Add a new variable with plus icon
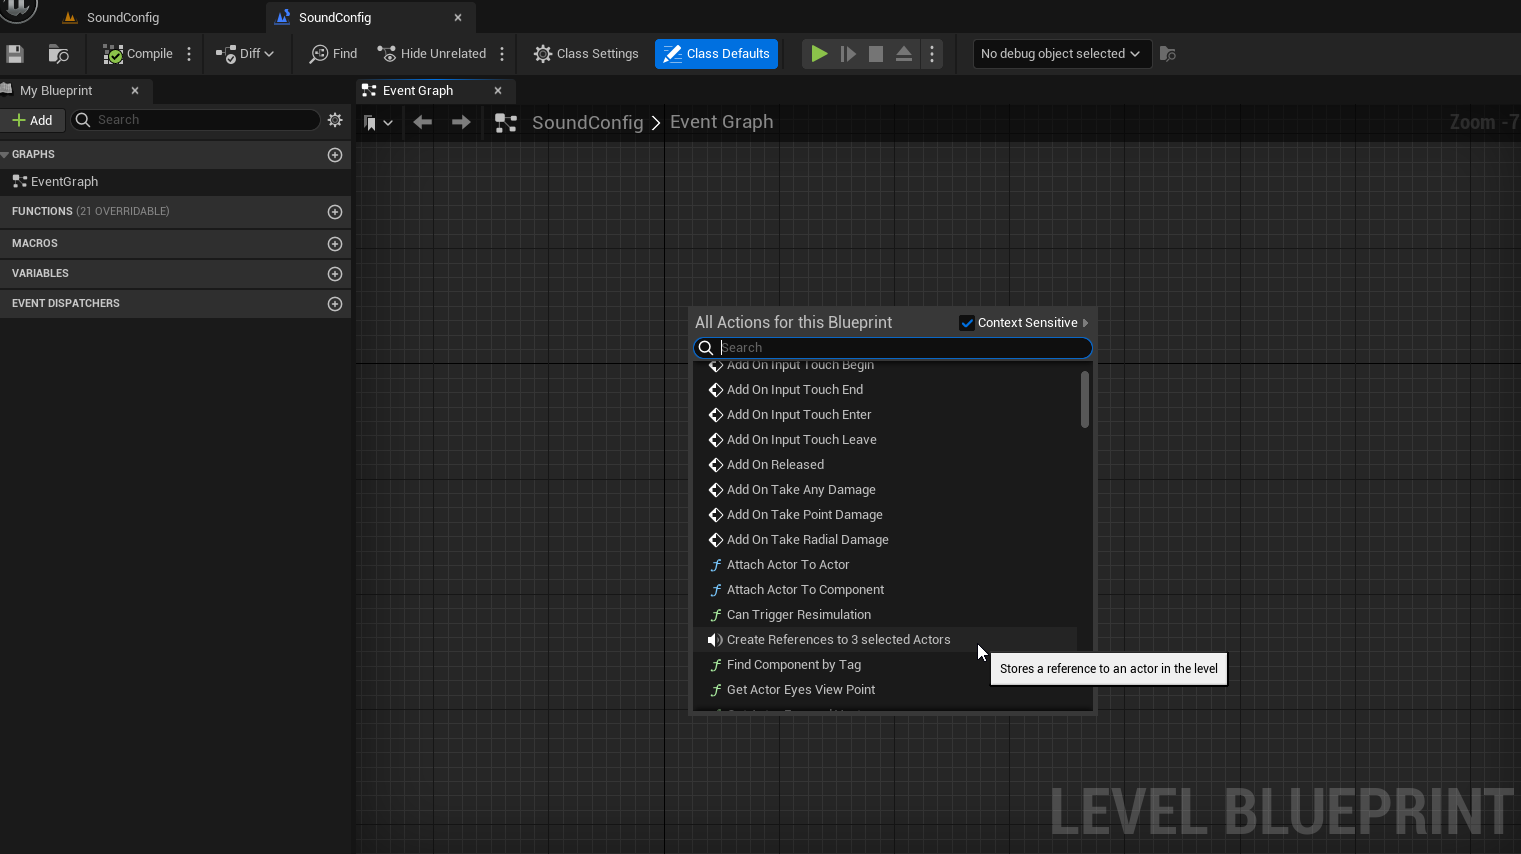Viewport: 1521px width, 854px height. coord(335,274)
